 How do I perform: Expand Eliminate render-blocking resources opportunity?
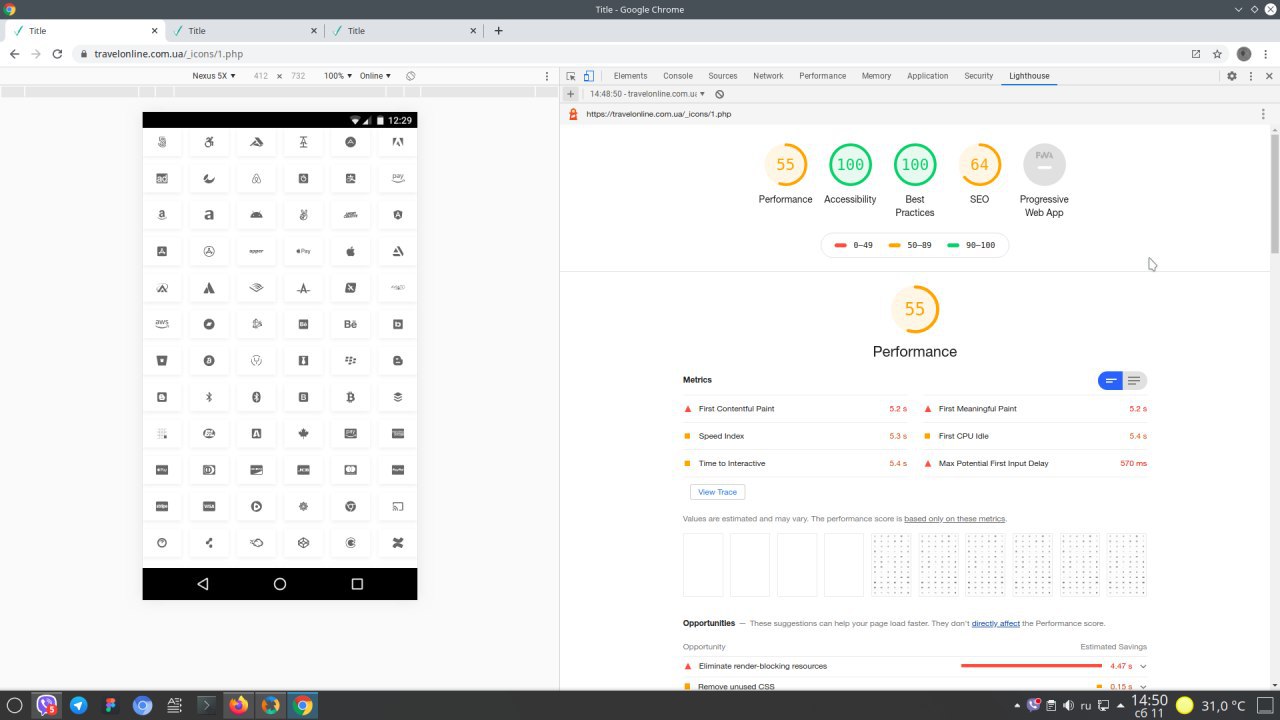point(914,666)
